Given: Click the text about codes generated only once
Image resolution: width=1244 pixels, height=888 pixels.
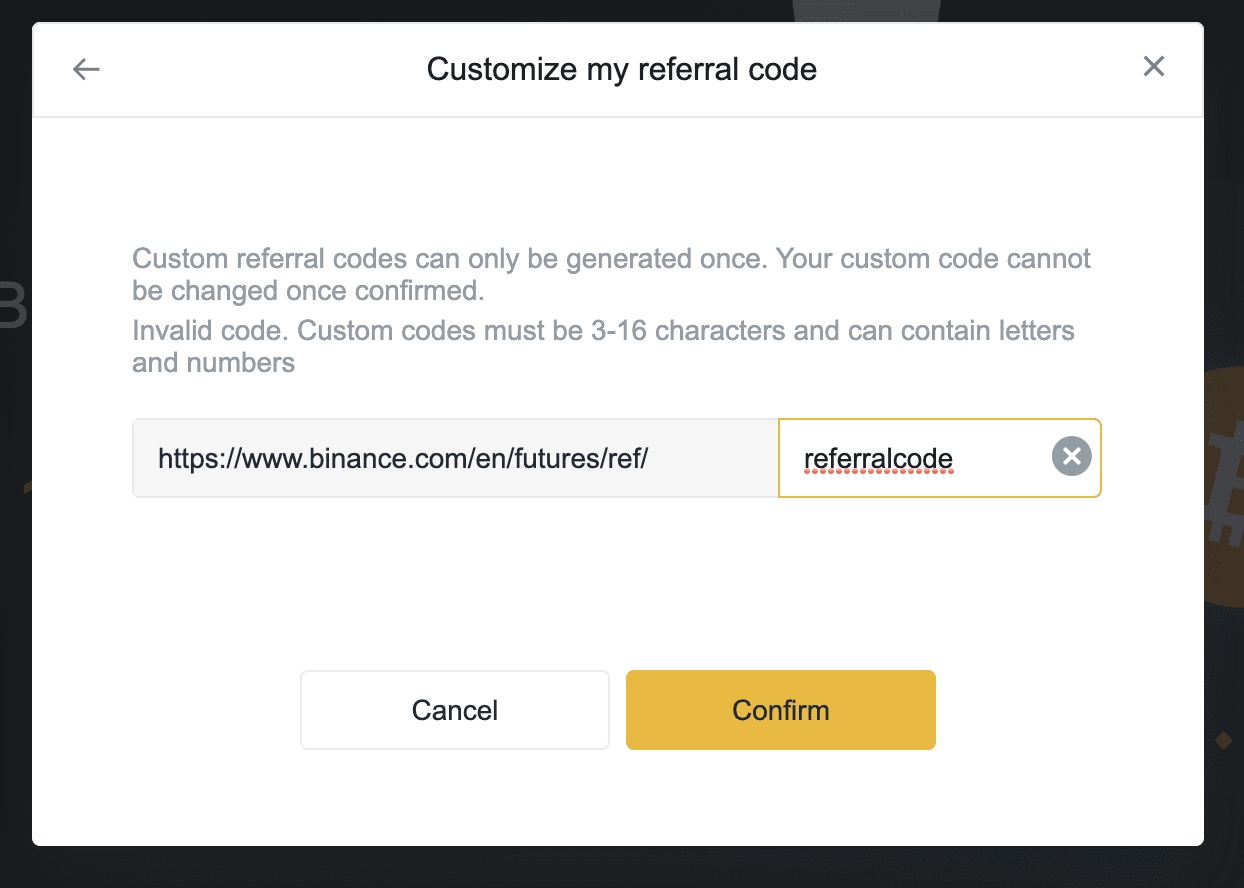Looking at the screenshot, I should coord(611,275).
